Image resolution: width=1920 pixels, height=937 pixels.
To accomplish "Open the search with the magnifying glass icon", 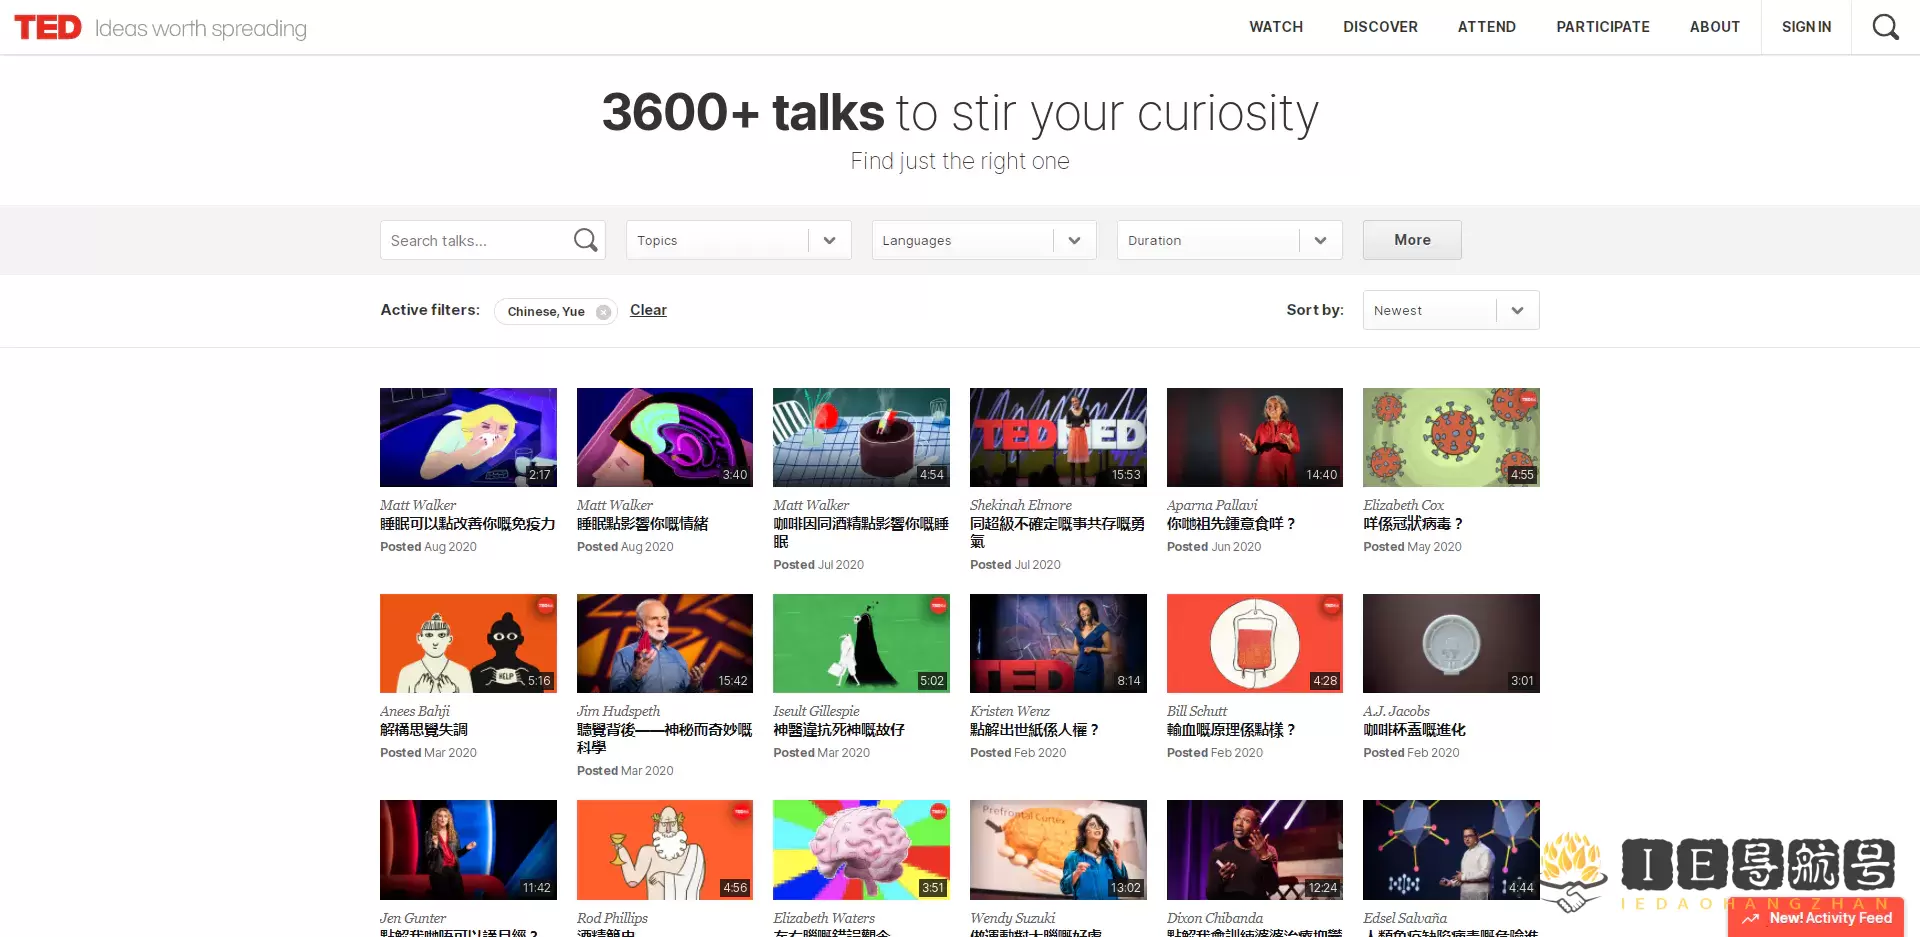I will (1886, 27).
